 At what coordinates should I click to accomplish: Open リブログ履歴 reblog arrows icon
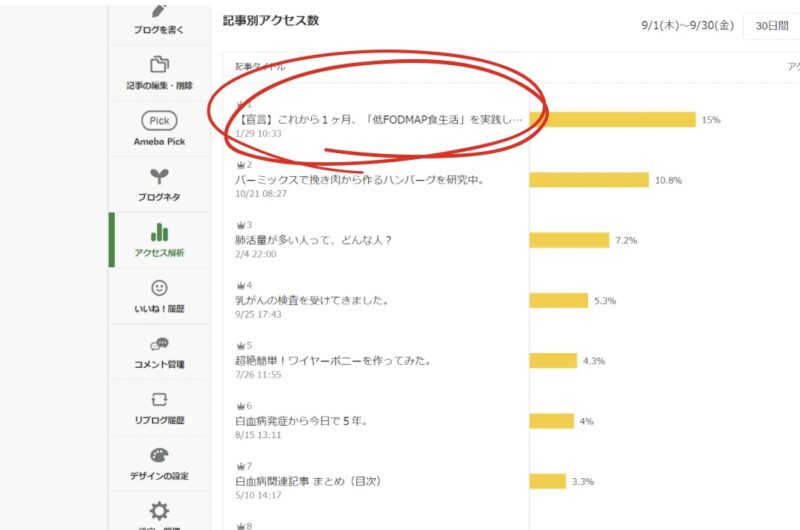click(159, 400)
